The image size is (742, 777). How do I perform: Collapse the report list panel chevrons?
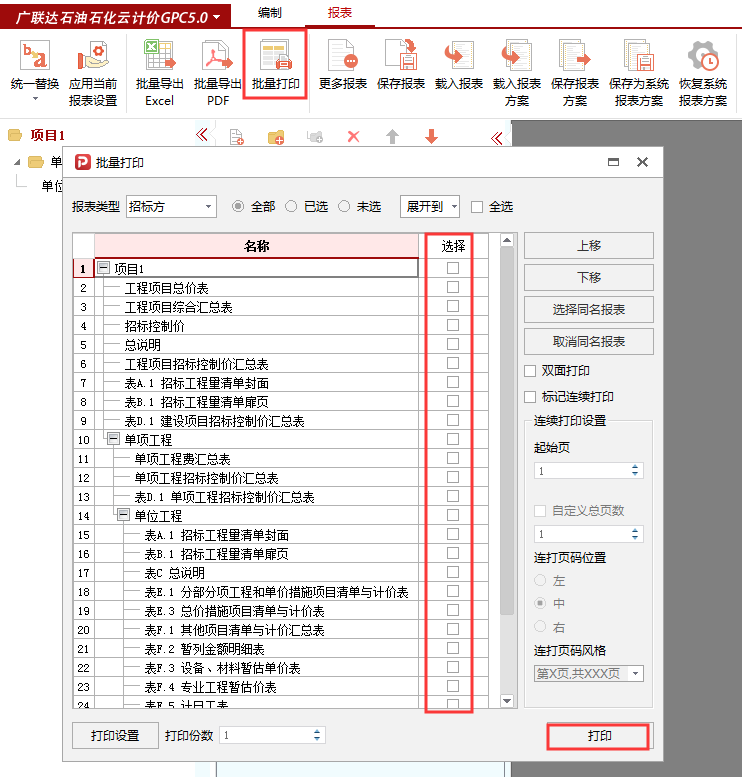click(497, 138)
